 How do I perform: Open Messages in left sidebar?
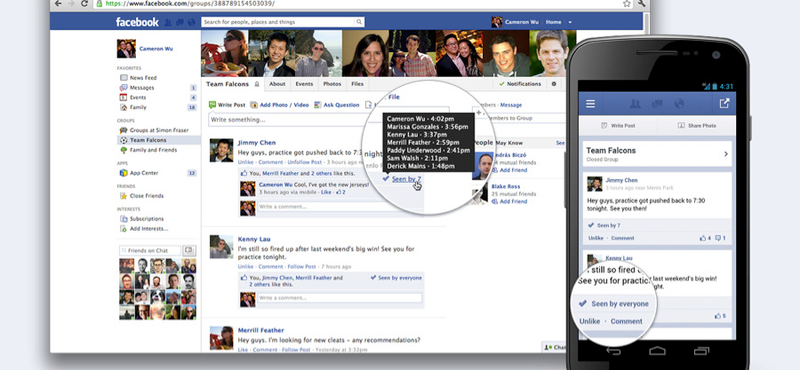(142, 87)
